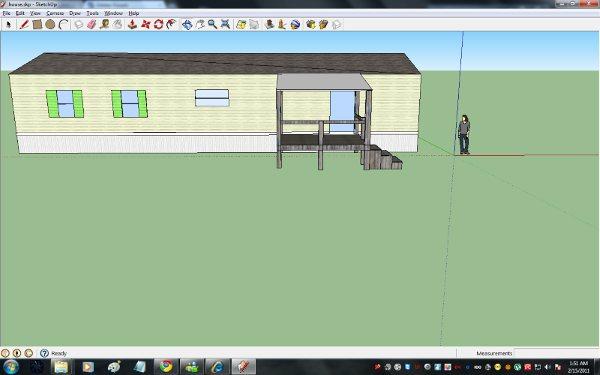Viewport: 600px width, 375px height.
Task: Open the Add Location tool
Action: [x=241, y=24]
